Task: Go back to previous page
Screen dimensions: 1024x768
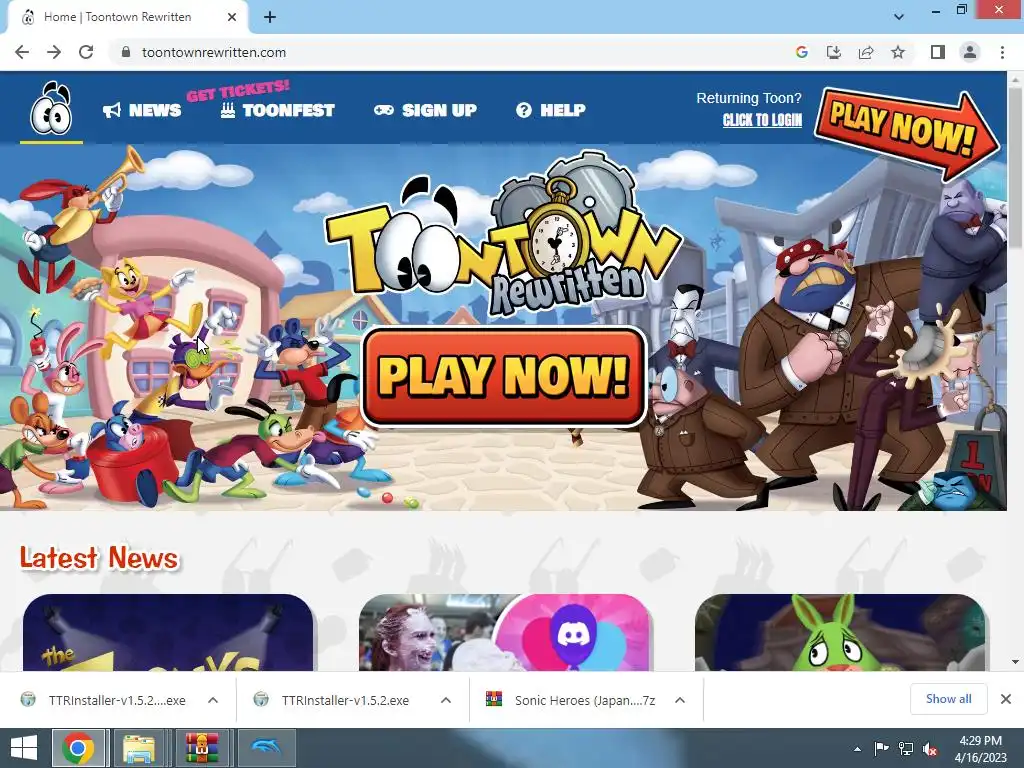Action: 22,52
